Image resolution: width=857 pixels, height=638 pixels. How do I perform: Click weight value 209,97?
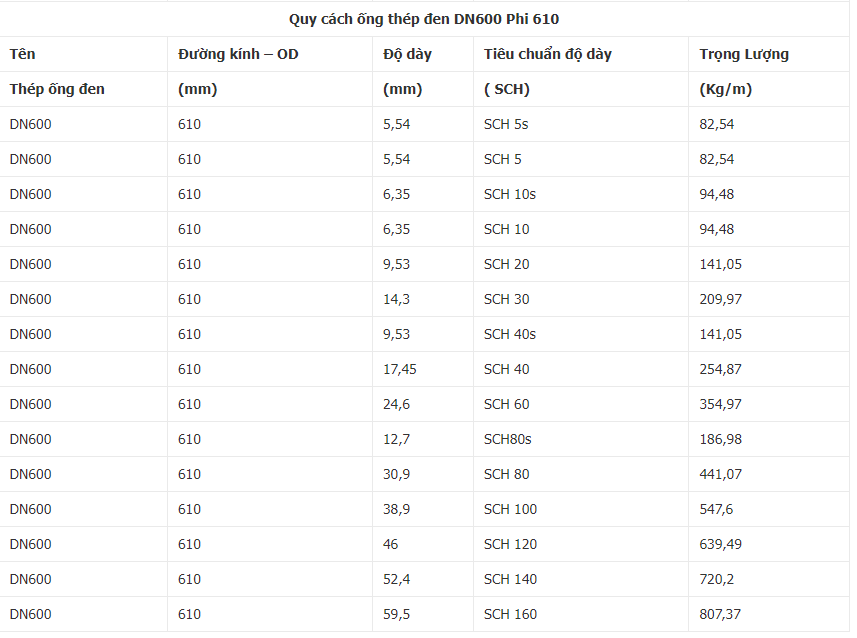click(x=721, y=299)
